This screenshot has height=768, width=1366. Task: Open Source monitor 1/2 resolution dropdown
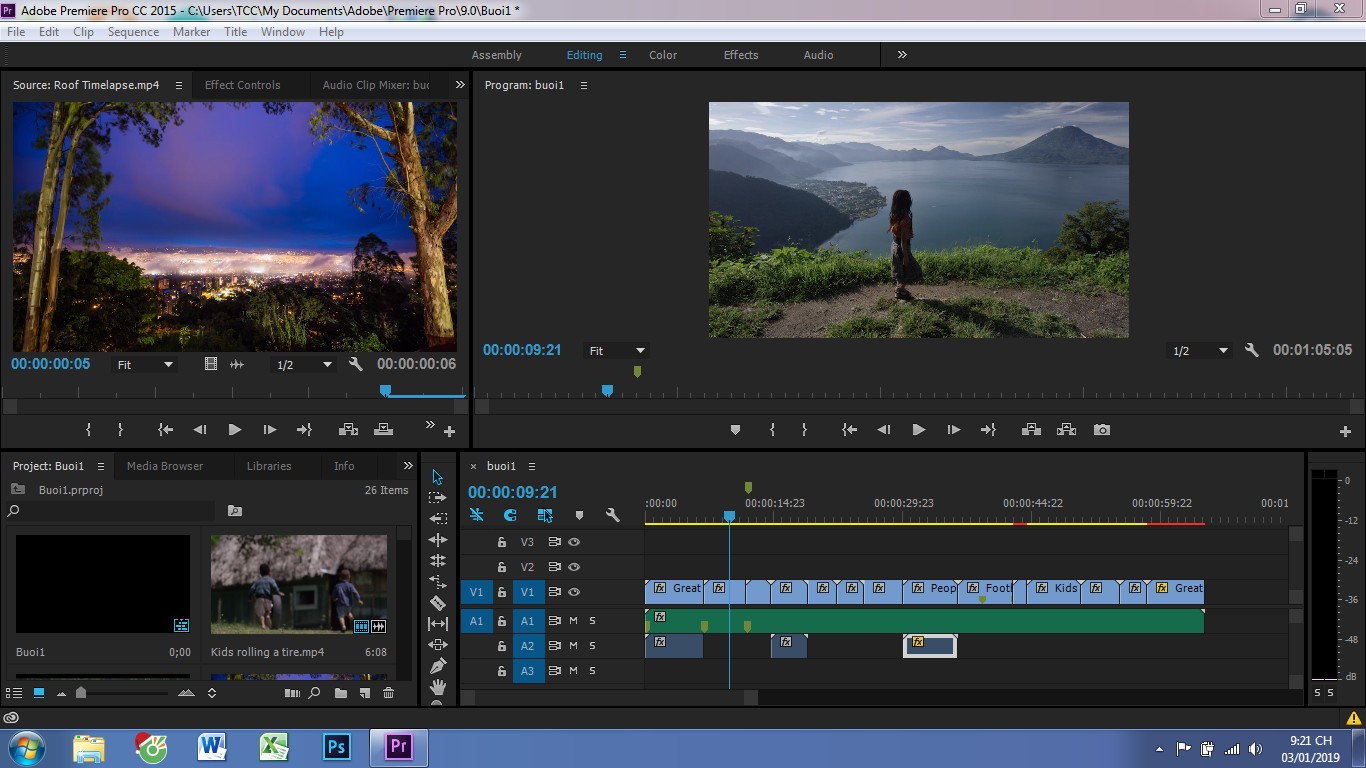[304, 365]
